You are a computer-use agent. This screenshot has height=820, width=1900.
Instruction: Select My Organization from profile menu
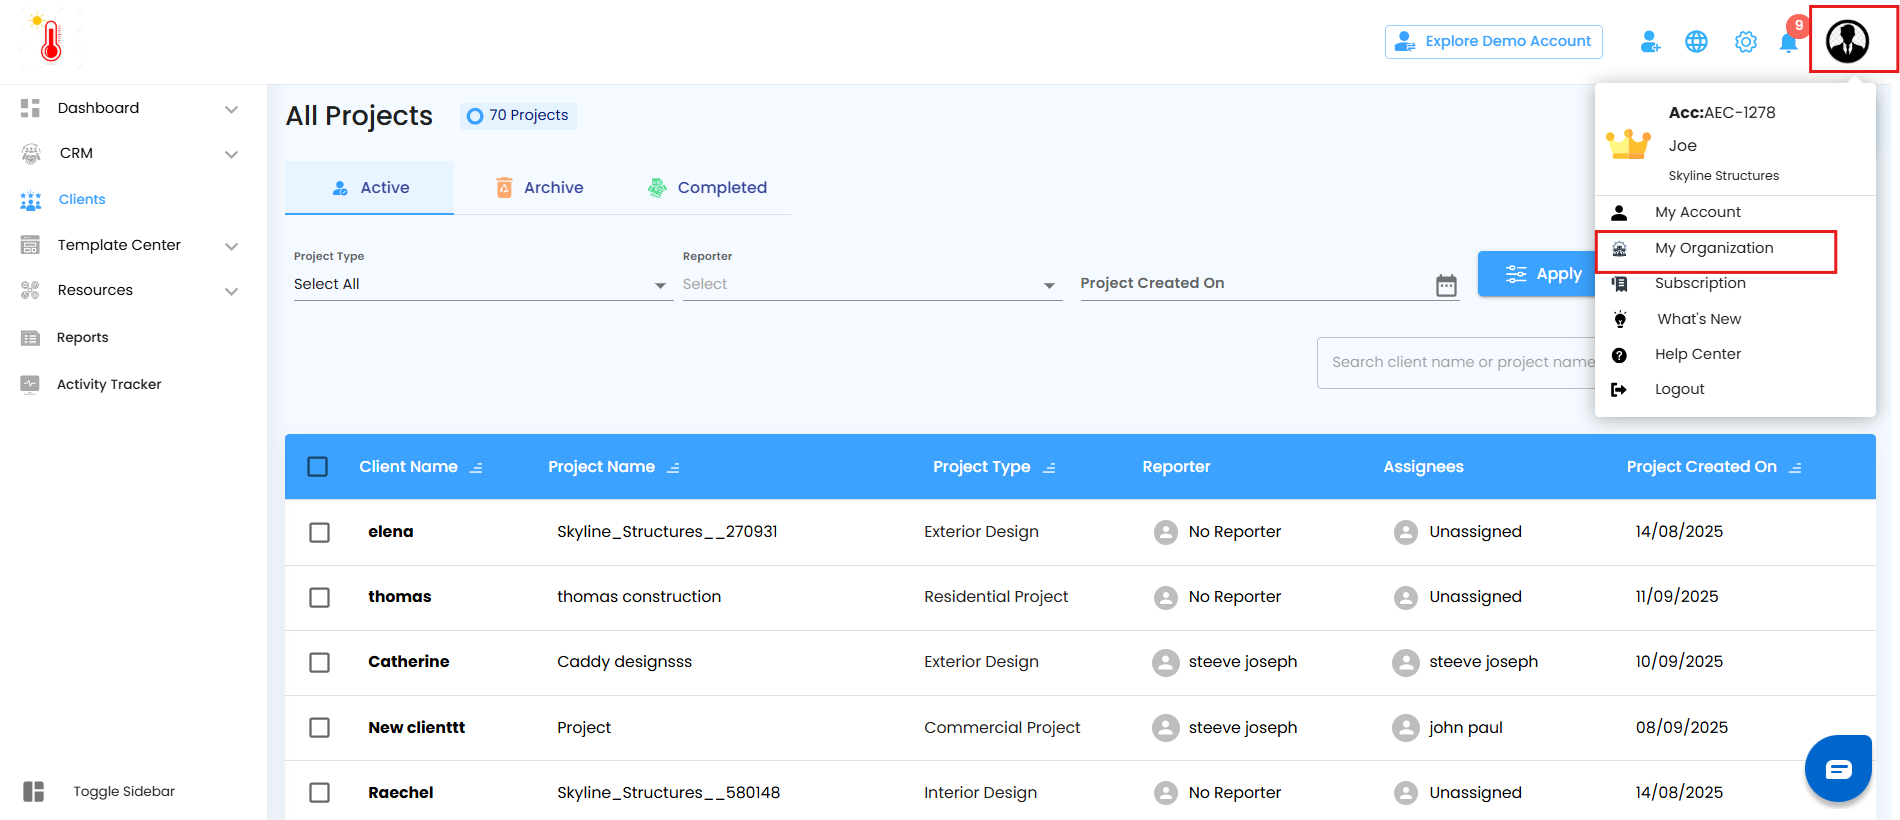[x=1713, y=248]
